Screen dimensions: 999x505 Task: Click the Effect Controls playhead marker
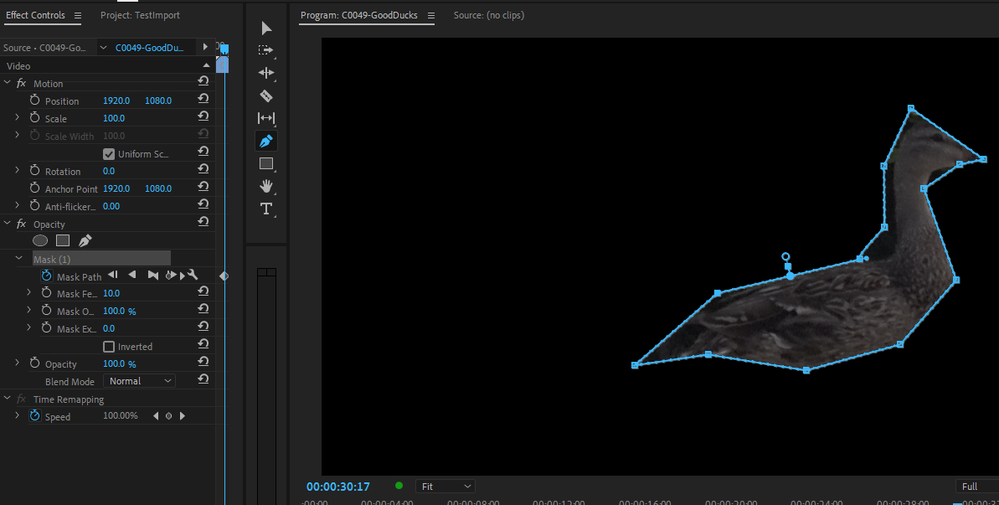223,49
